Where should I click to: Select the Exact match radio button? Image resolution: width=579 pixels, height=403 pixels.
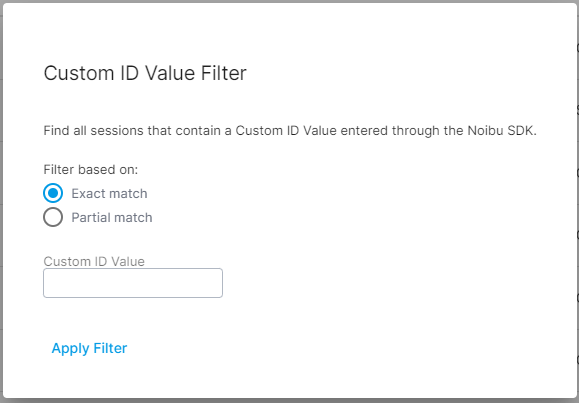pos(53,193)
